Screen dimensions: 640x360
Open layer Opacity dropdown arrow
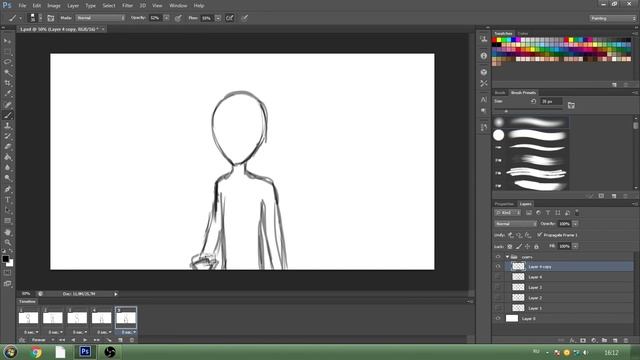coord(575,224)
